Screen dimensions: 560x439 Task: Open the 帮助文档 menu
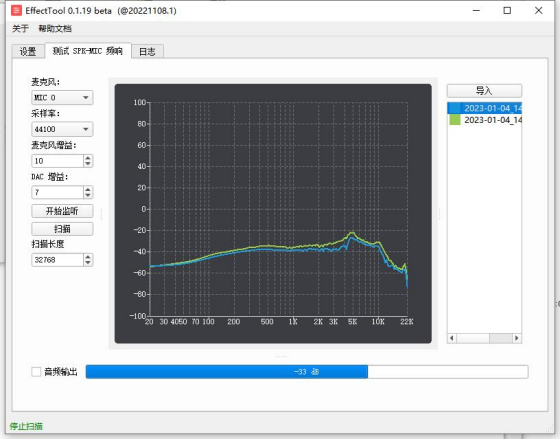click(55, 29)
